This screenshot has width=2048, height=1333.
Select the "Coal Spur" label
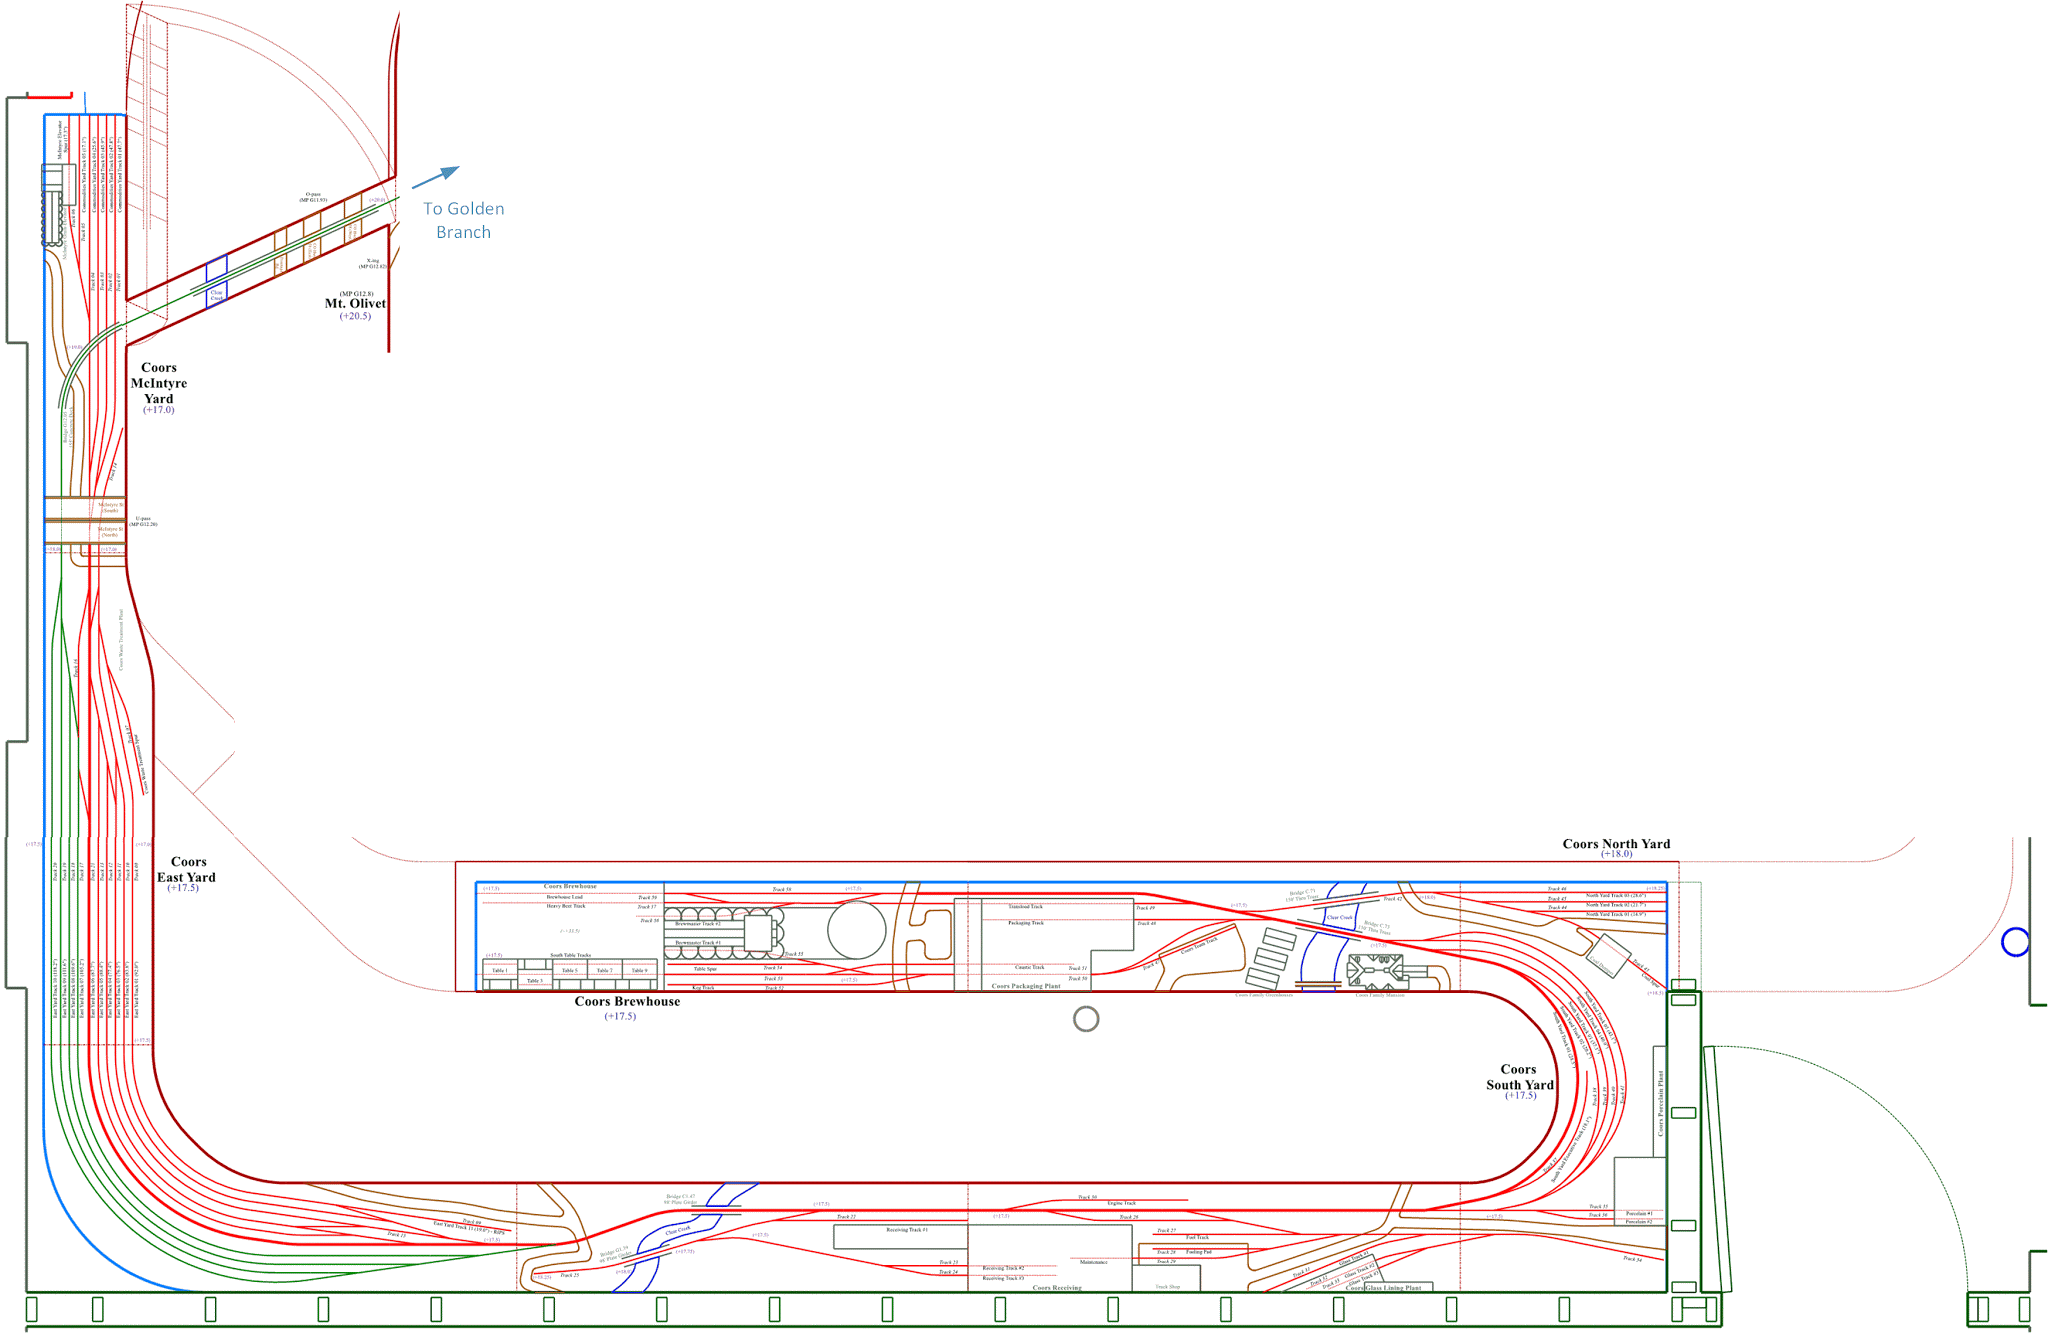[1649, 980]
